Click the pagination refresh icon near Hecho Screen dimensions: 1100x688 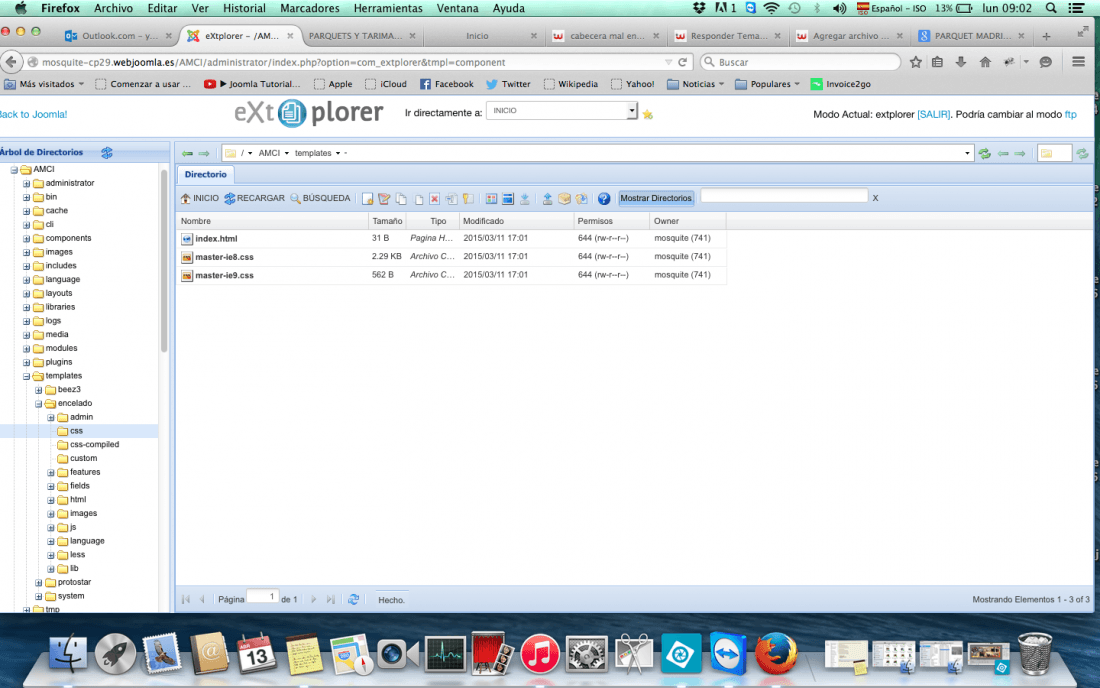pos(353,600)
